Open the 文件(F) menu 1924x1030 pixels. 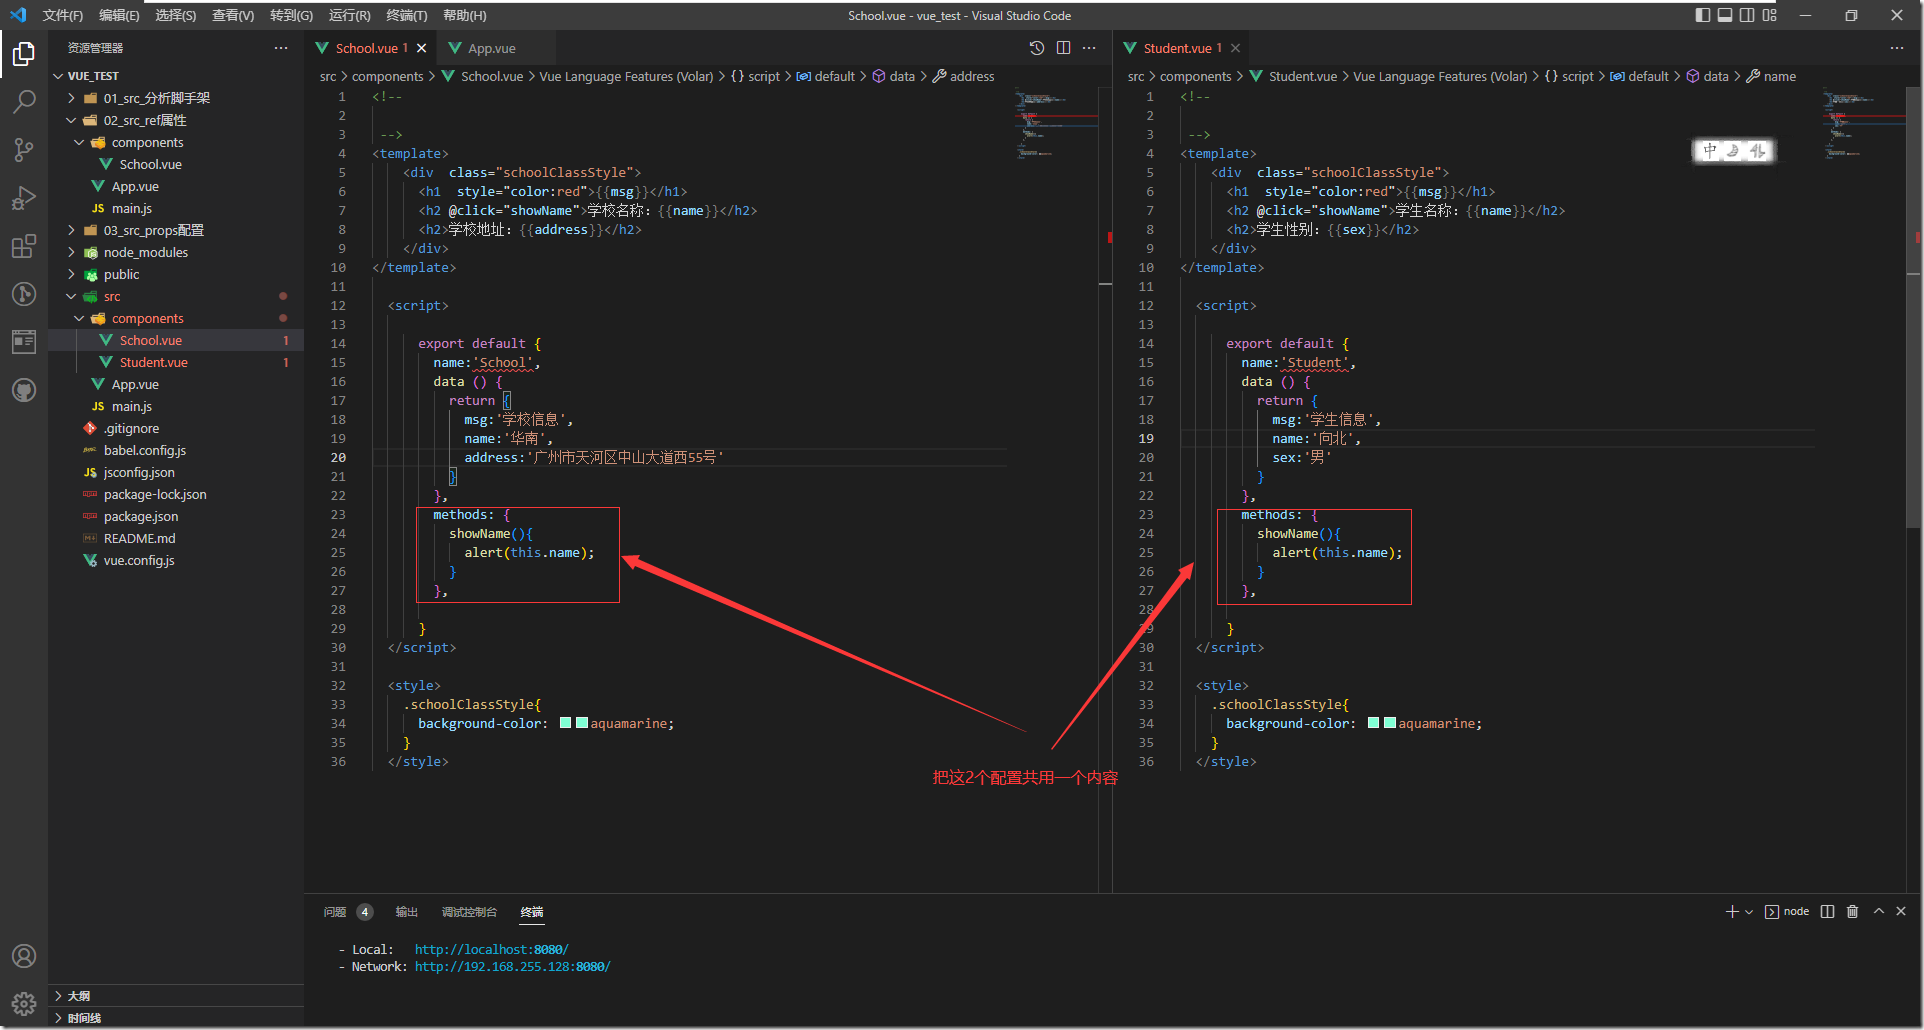click(63, 15)
